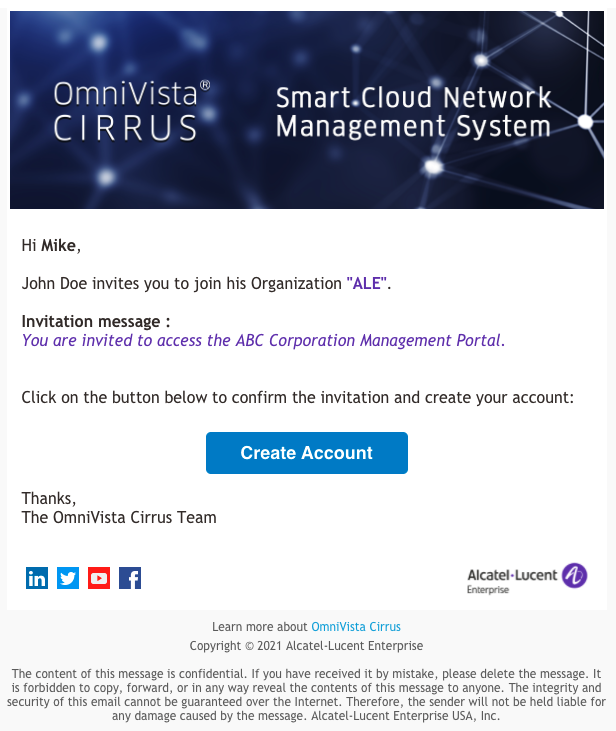The height and width of the screenshot is (731, 616).
Task: Open the red YouTube icon
Action: [99, 578]
